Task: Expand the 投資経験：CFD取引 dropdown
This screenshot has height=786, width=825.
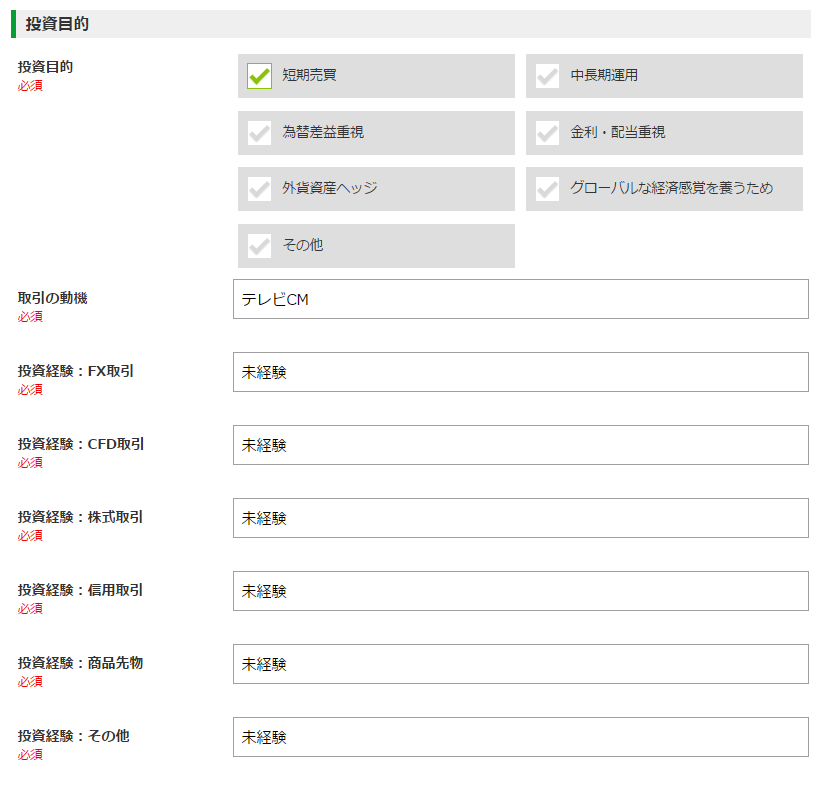Action: (520, 445)
